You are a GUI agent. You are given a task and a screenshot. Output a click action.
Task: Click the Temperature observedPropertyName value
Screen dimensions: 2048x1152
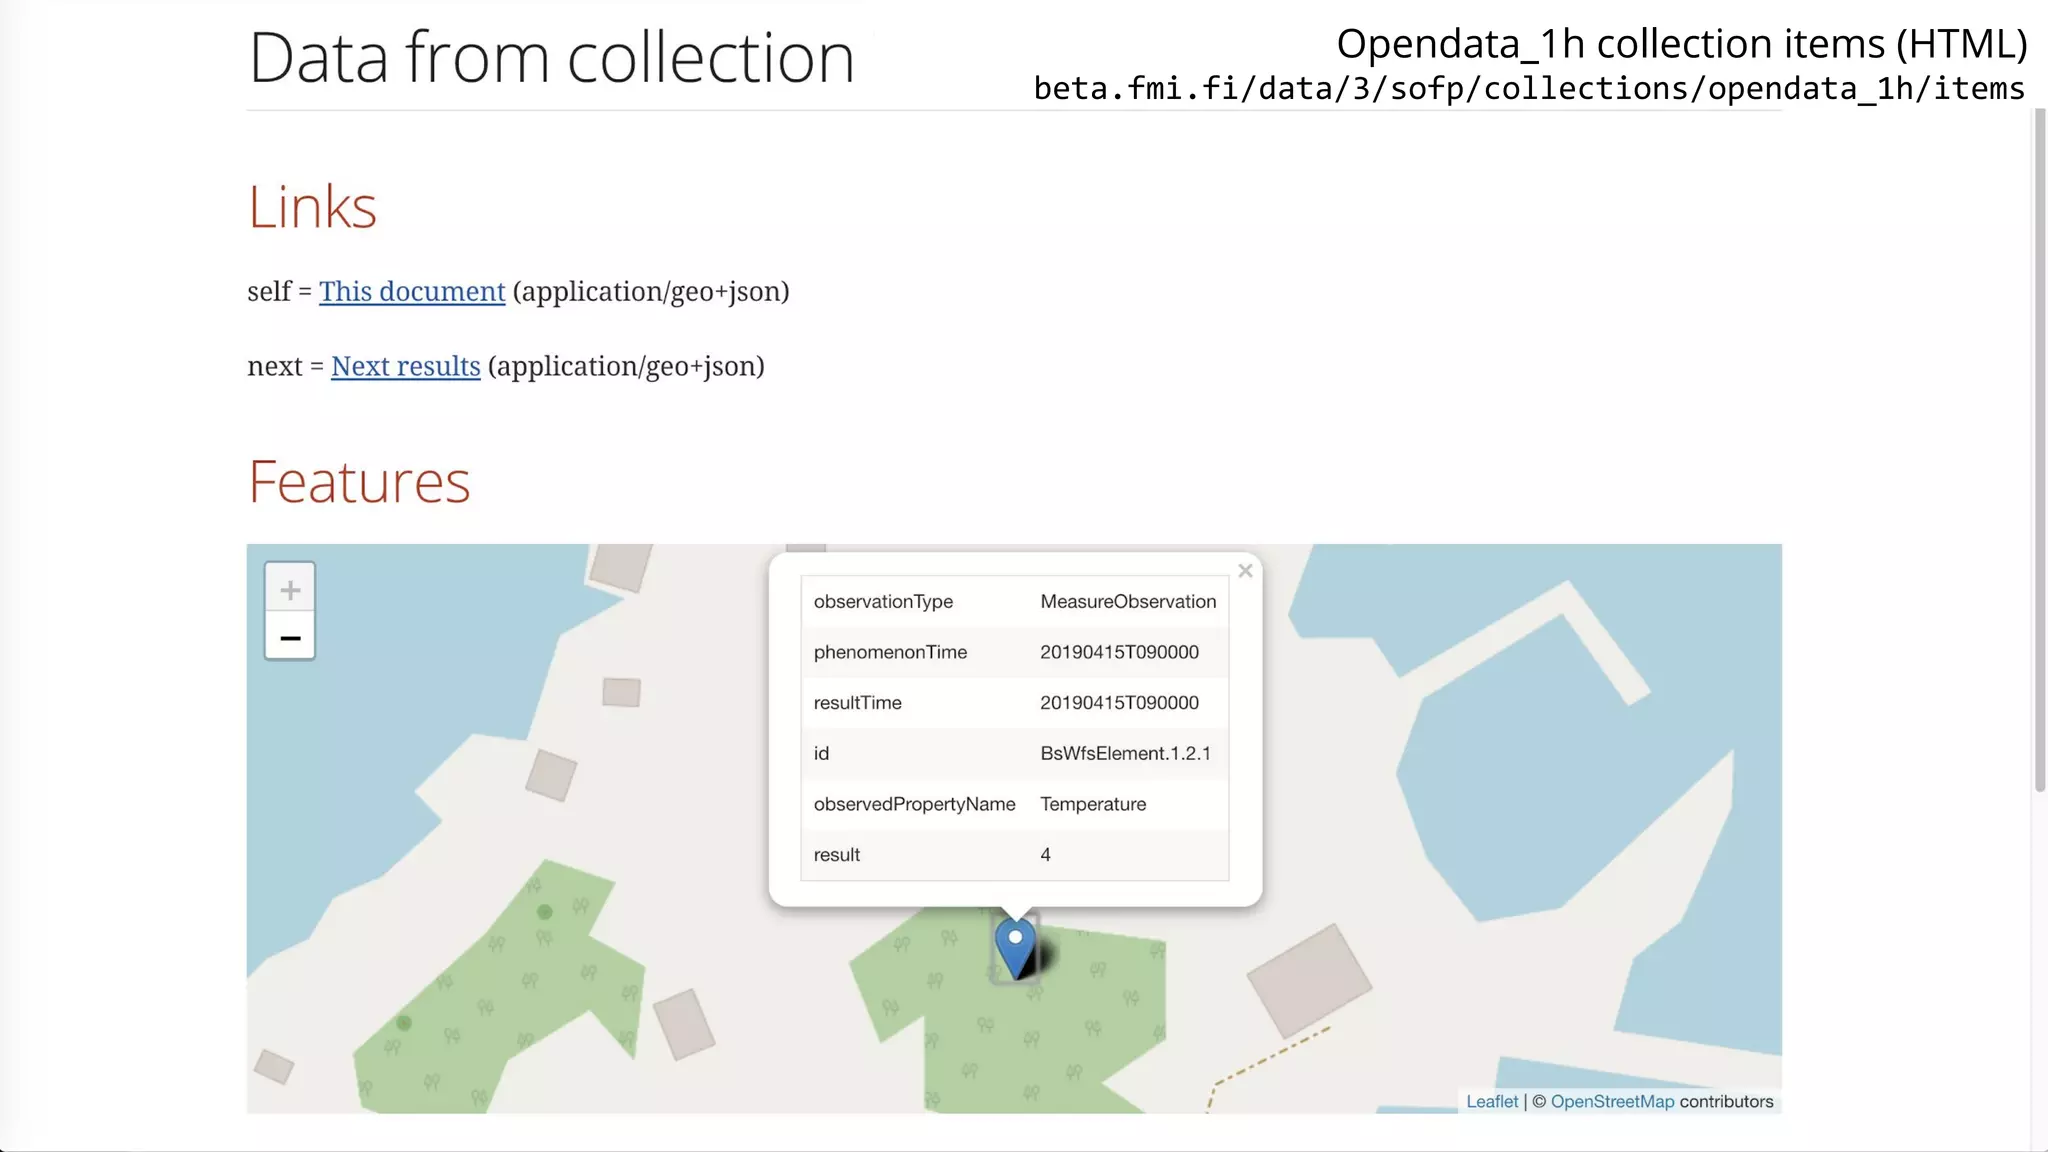tap(1093, 804)
